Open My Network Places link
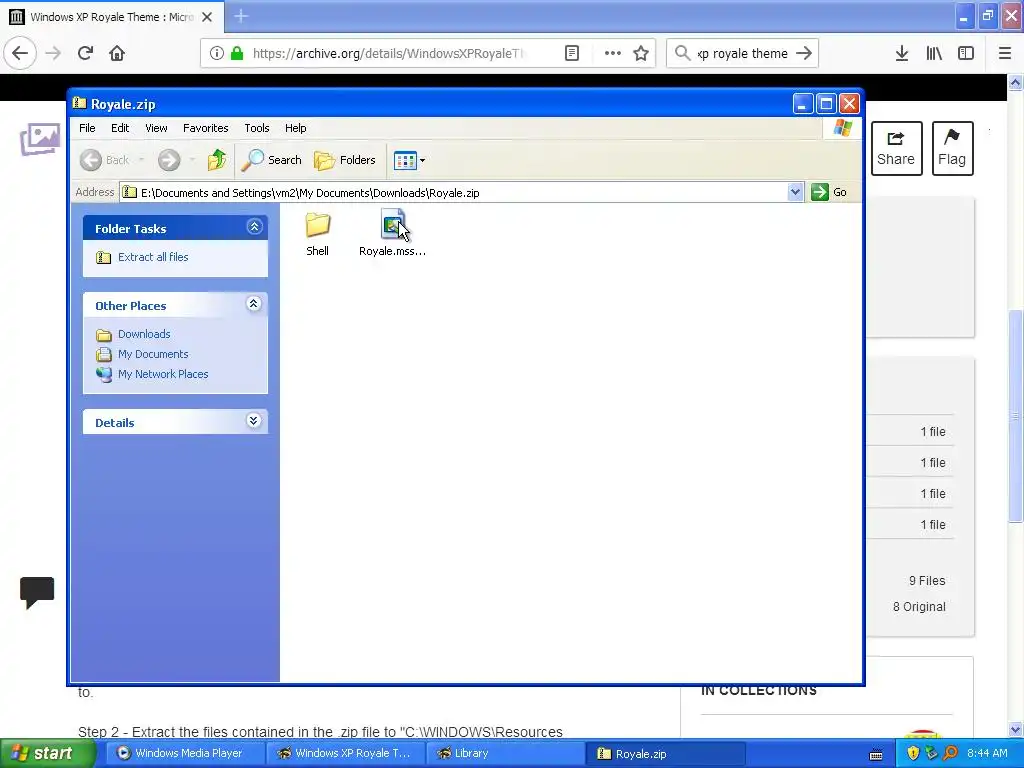This screenshot has height=768, width=1024. tap(163, 374)
